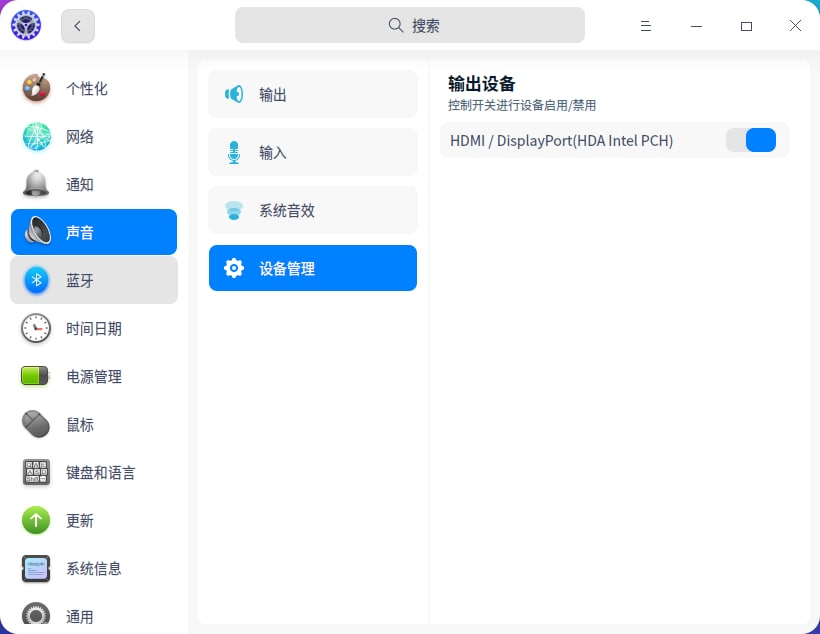Open 系统信息 settings
The image size is (820, 634).
pyautogui.click(x=94, y=569)
